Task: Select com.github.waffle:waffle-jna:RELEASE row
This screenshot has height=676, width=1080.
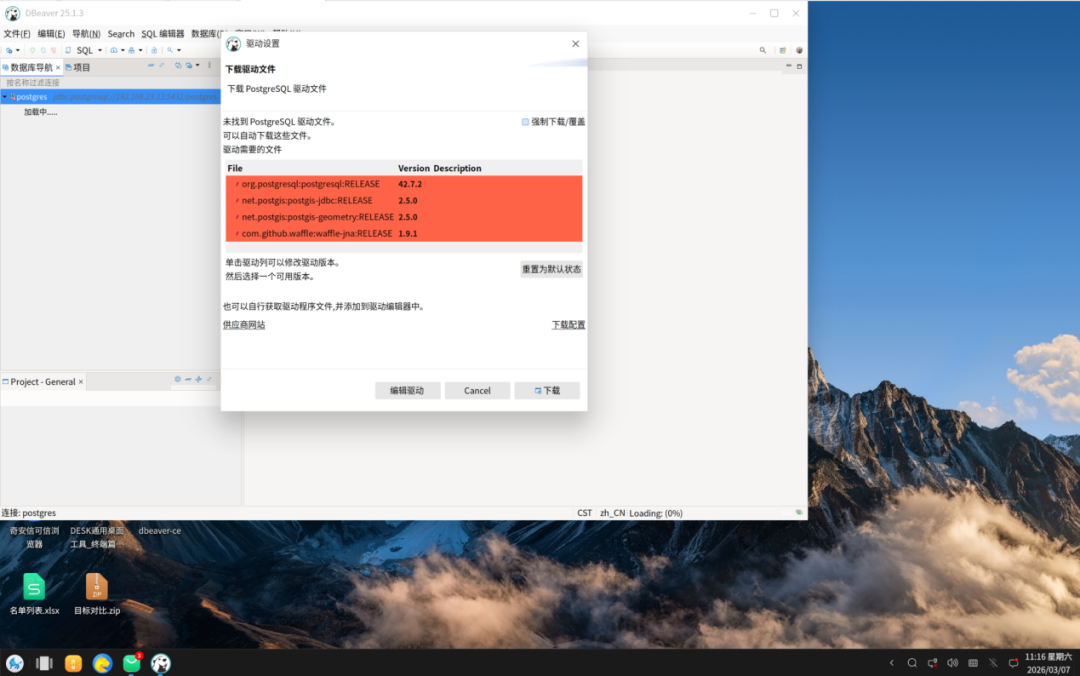Action: pos(404,234)
